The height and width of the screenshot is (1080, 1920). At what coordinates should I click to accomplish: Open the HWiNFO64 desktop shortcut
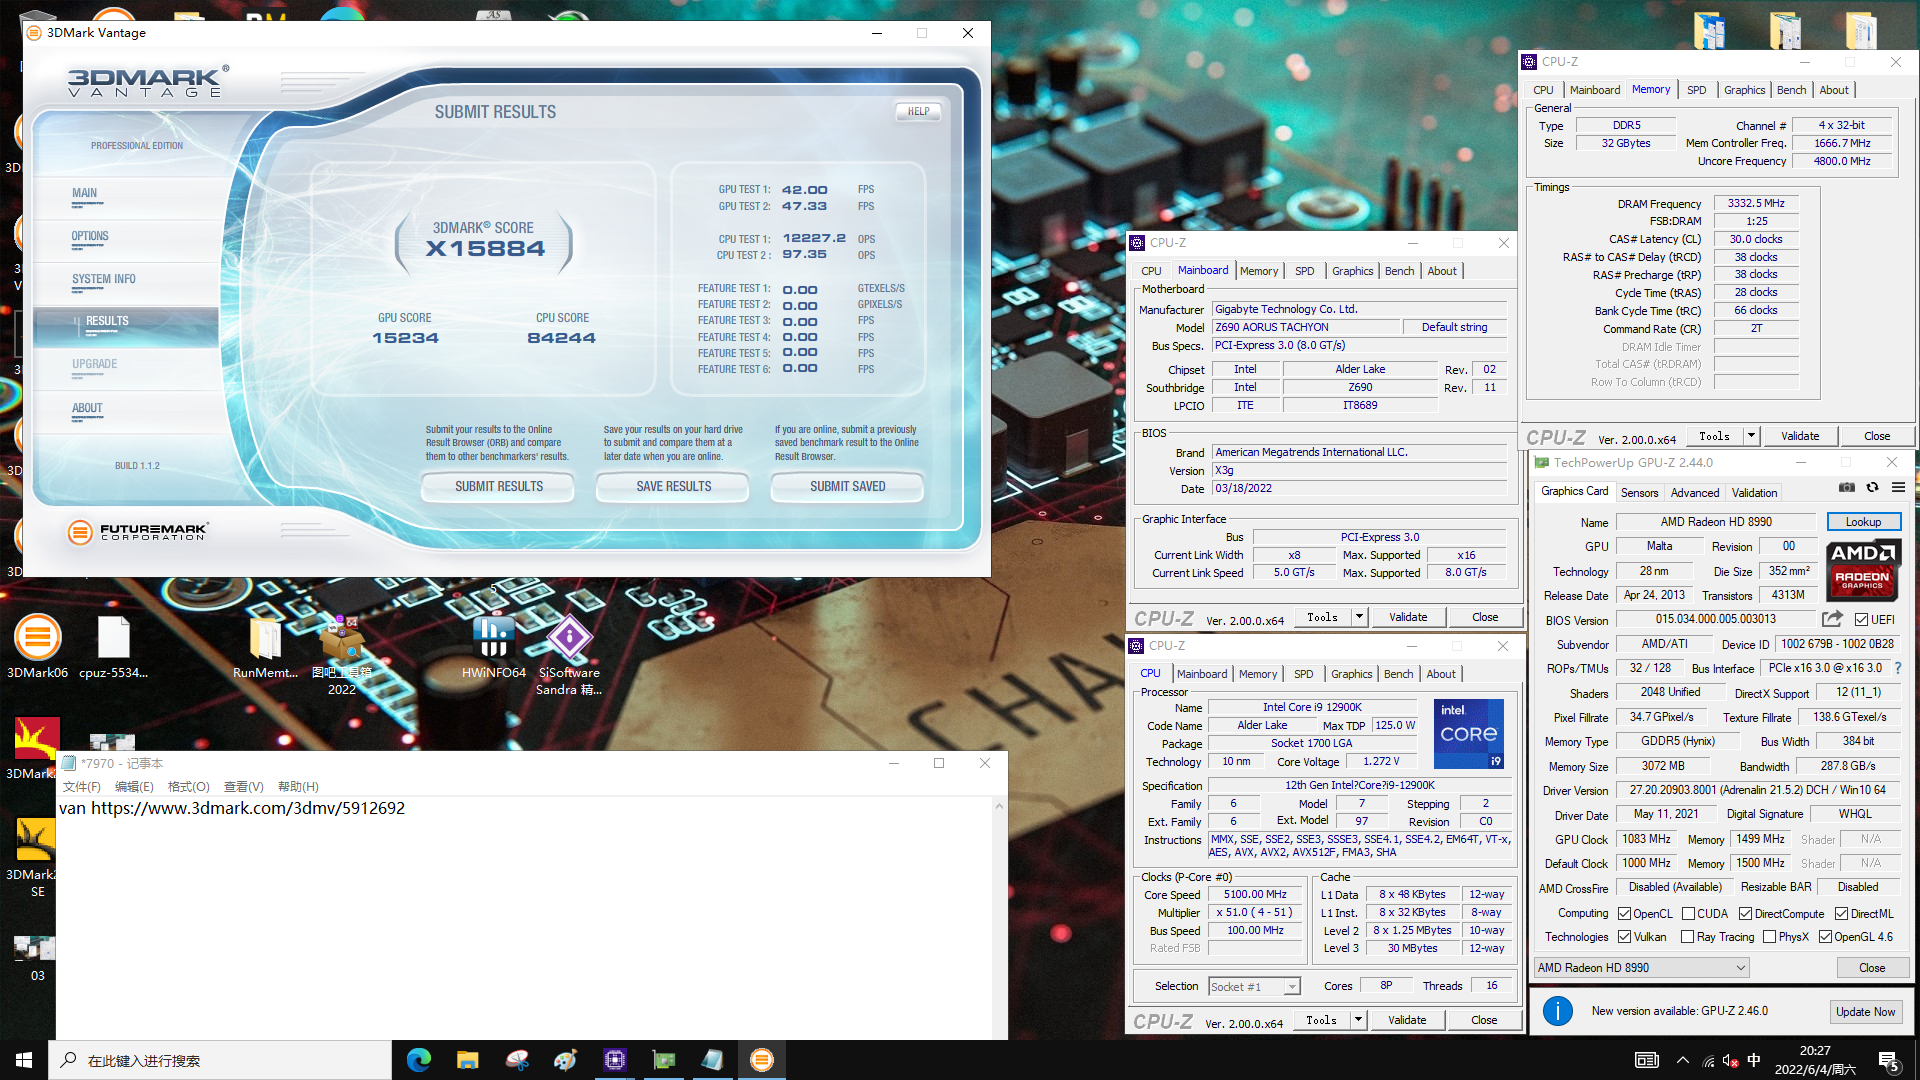click(493, 646)
